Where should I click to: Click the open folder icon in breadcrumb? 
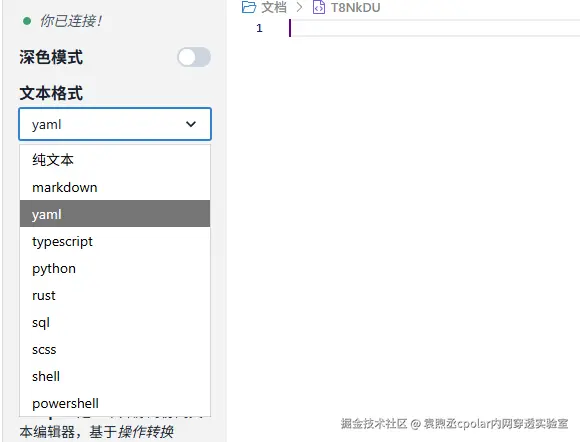tap(249, 7)
